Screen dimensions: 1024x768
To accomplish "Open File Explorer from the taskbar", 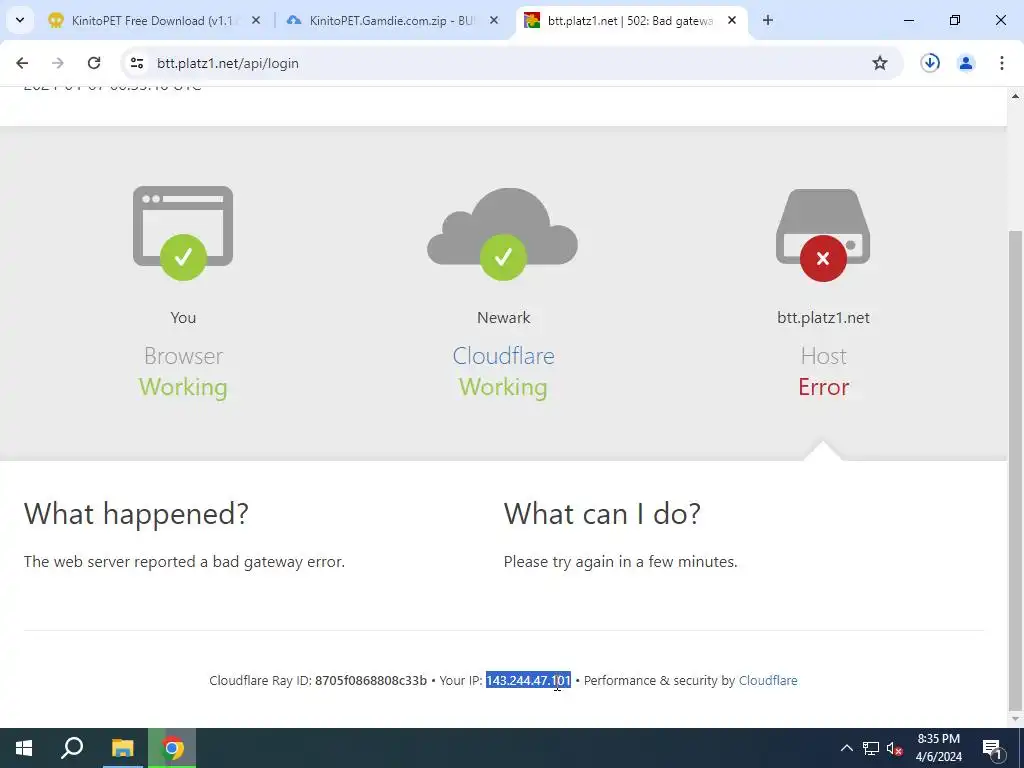I will (x=122, y=748).
